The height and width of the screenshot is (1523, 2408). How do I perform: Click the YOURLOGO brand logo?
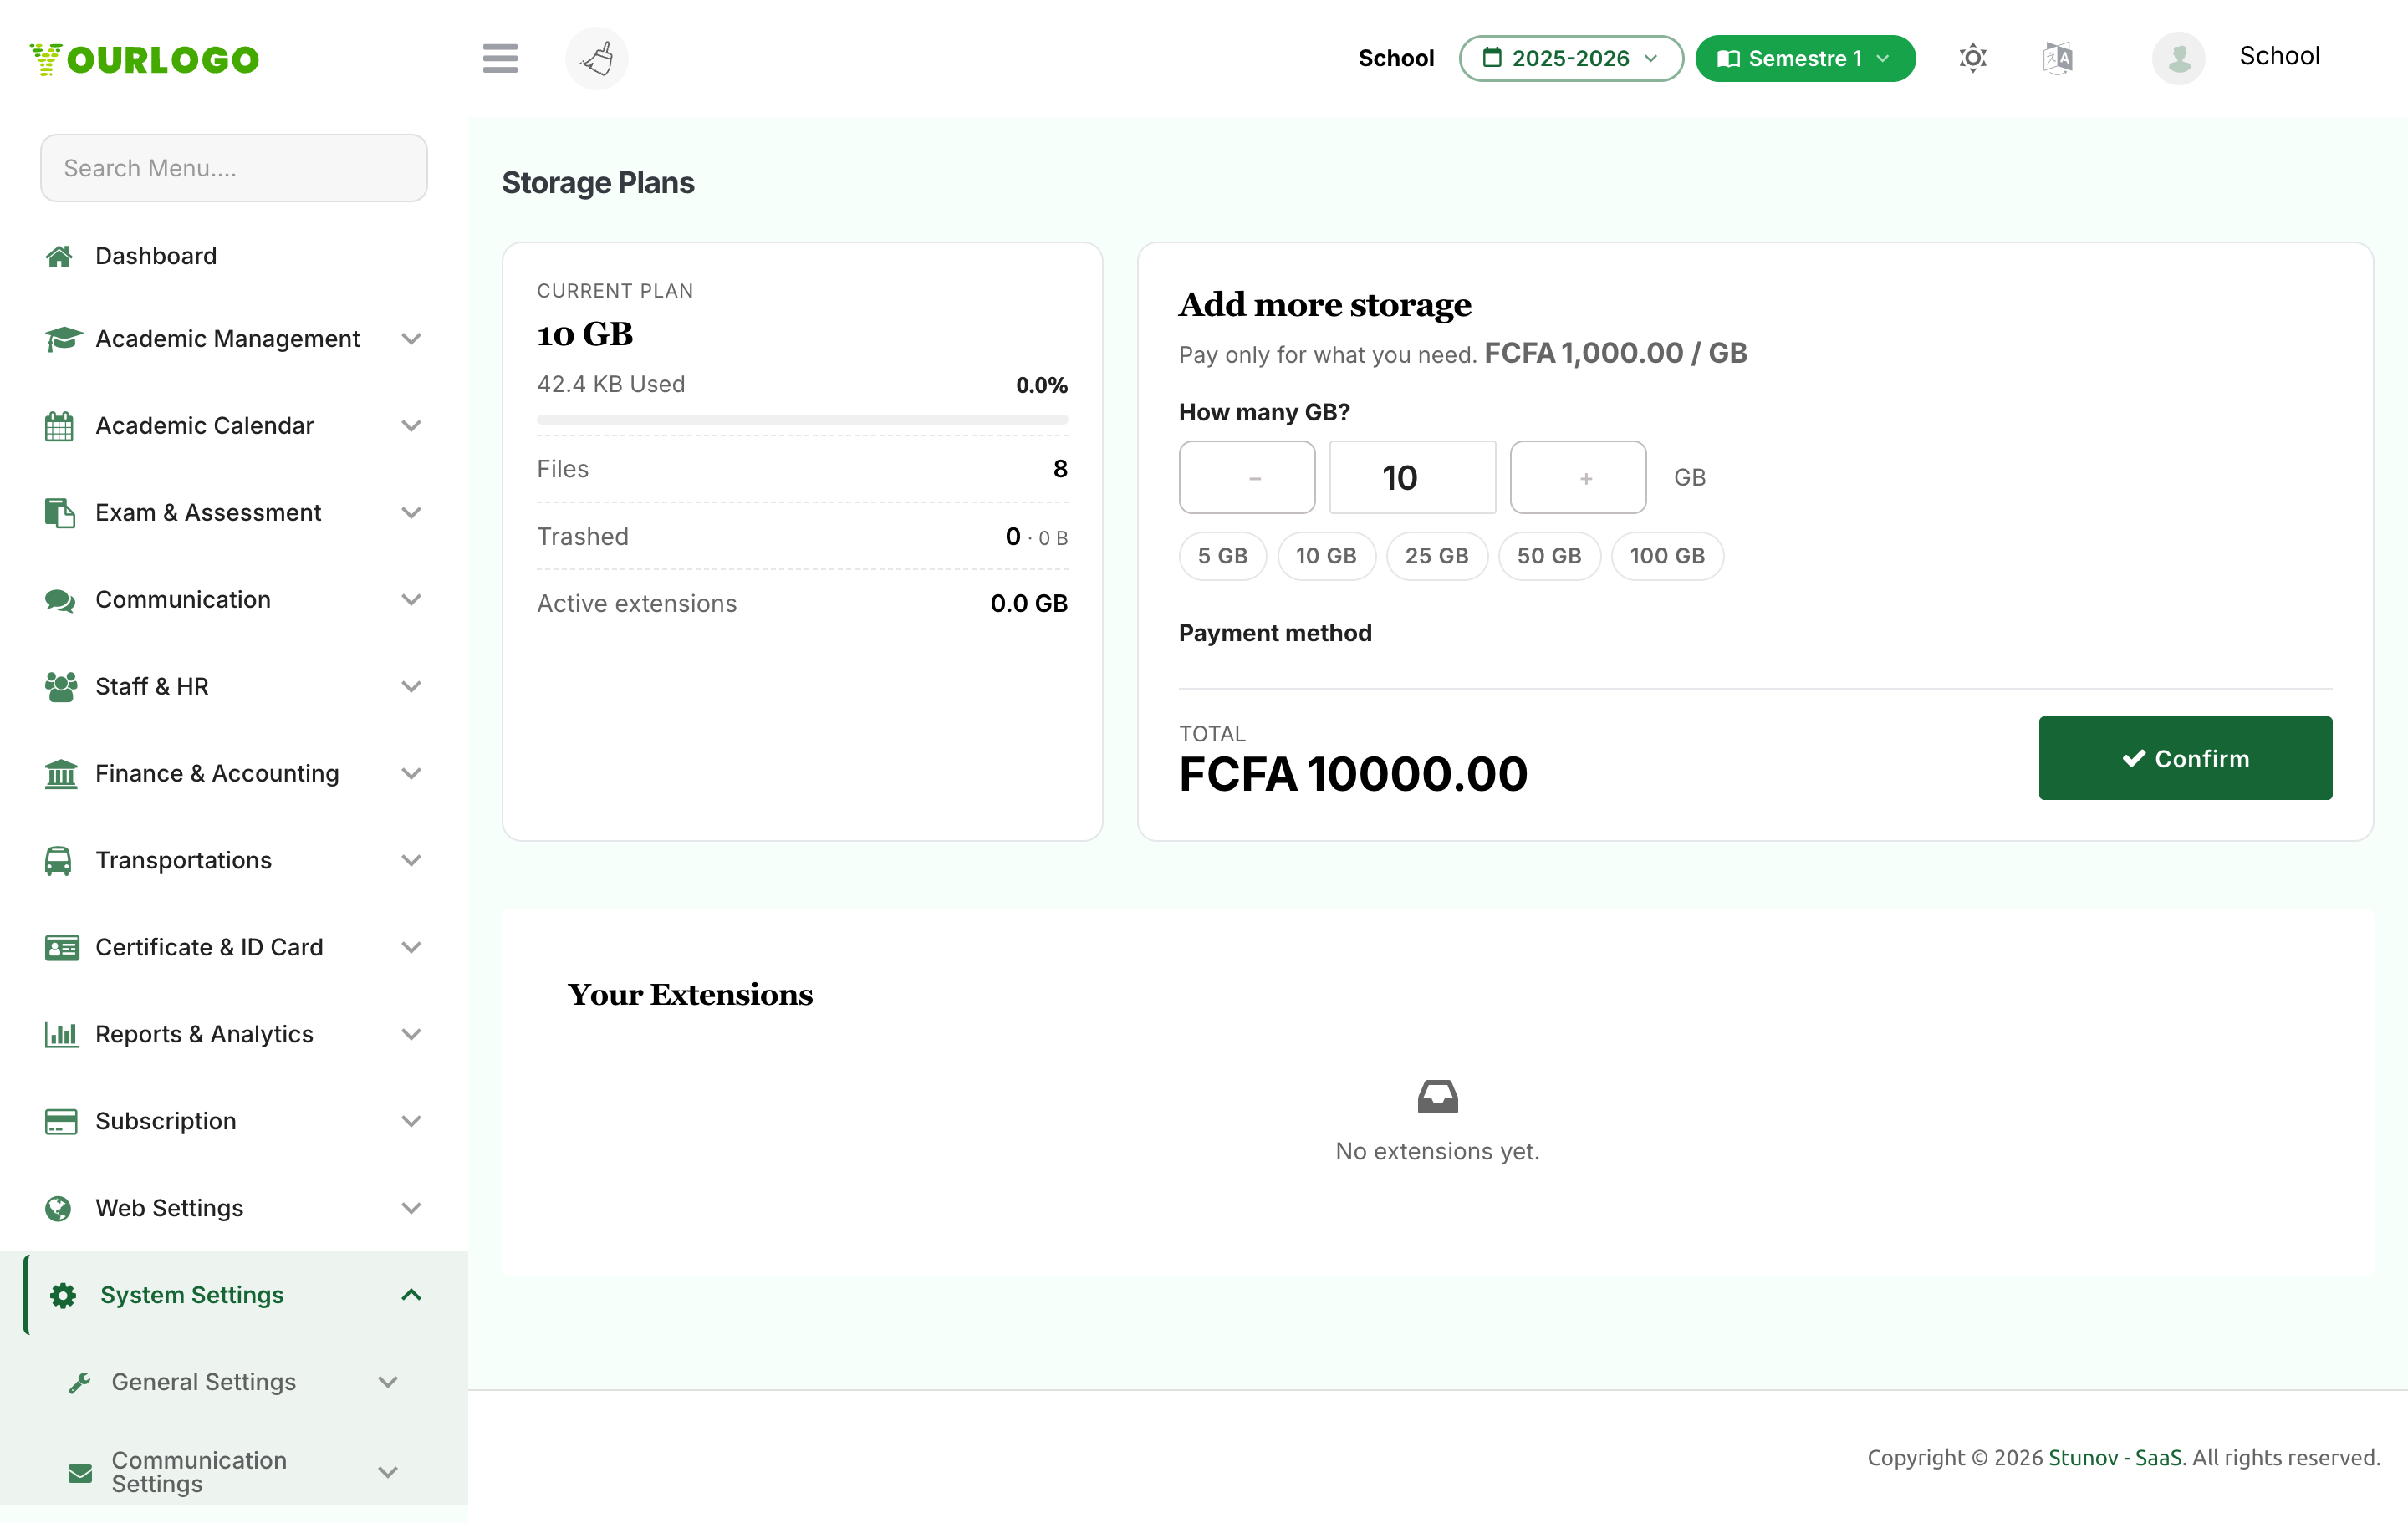(145, 59)
